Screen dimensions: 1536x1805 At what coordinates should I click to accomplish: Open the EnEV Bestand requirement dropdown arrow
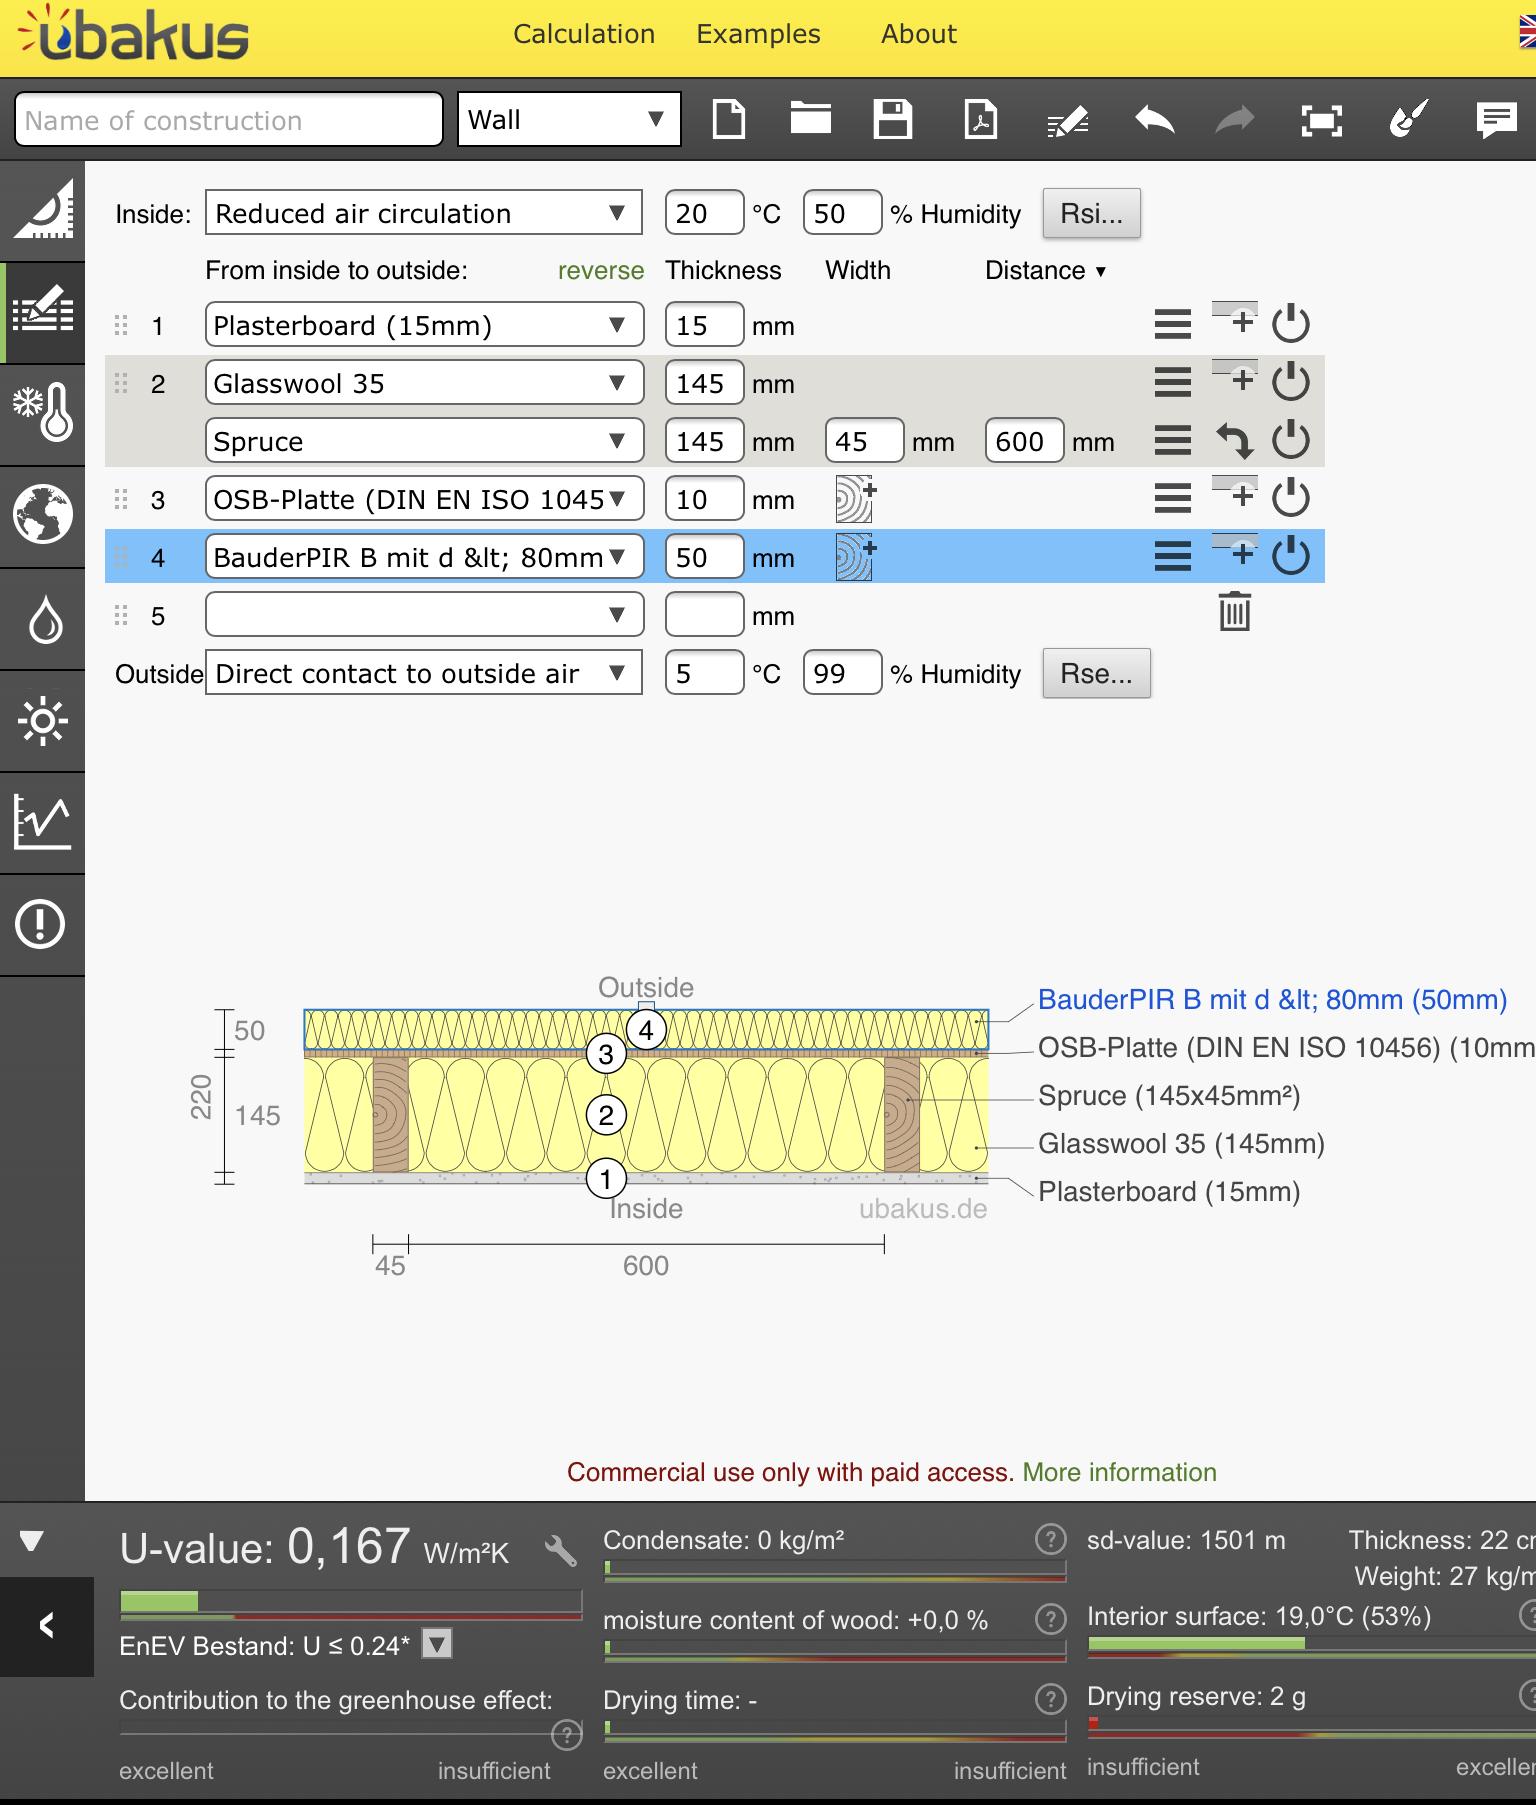(x=438, y=1643)
